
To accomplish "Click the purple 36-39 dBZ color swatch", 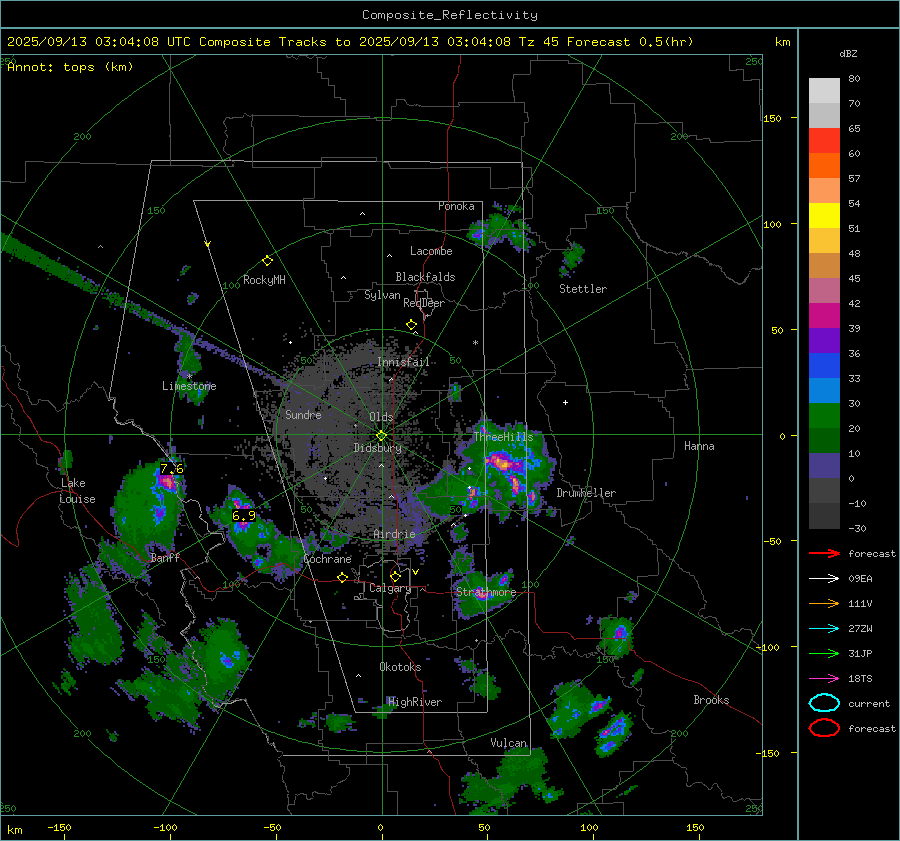I will (824, 340).
